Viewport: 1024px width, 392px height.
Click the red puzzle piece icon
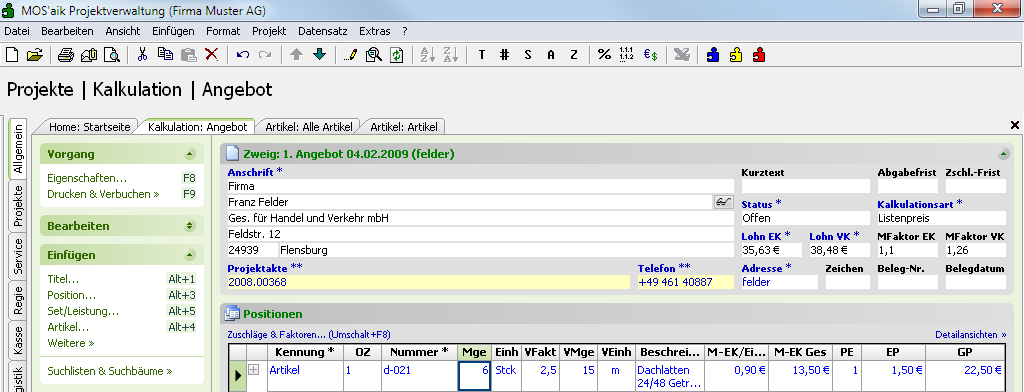[x=759, y=55]
